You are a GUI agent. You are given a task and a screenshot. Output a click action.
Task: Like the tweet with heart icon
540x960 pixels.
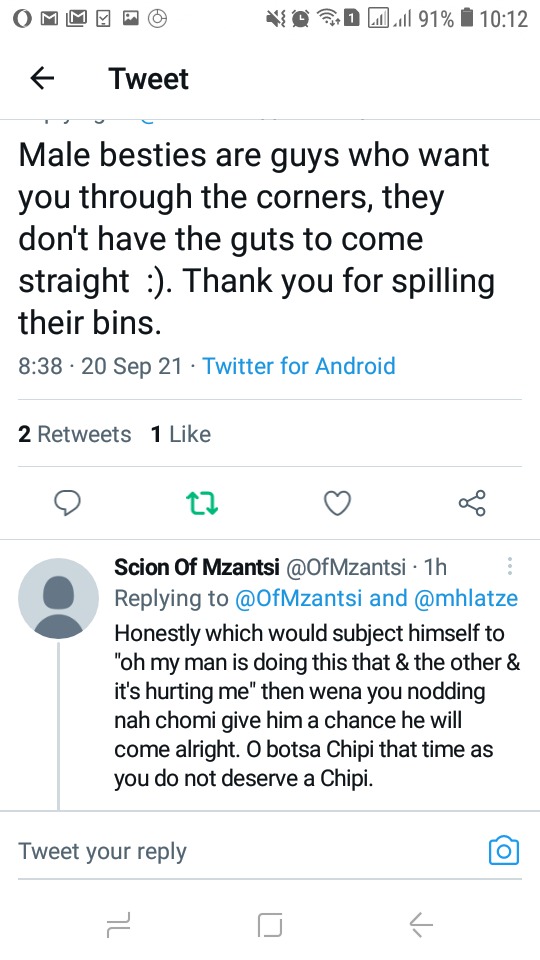click(x=337, y=503)
